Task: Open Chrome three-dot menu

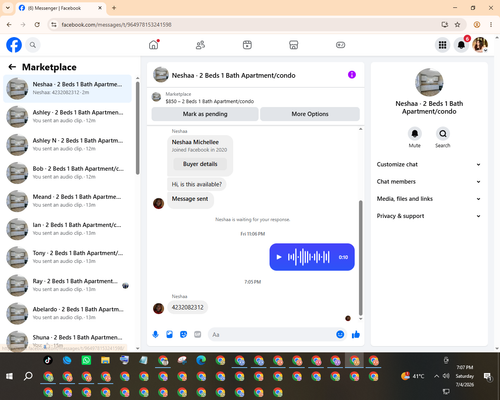Action: pyautogui.click(x=491, y=25)
